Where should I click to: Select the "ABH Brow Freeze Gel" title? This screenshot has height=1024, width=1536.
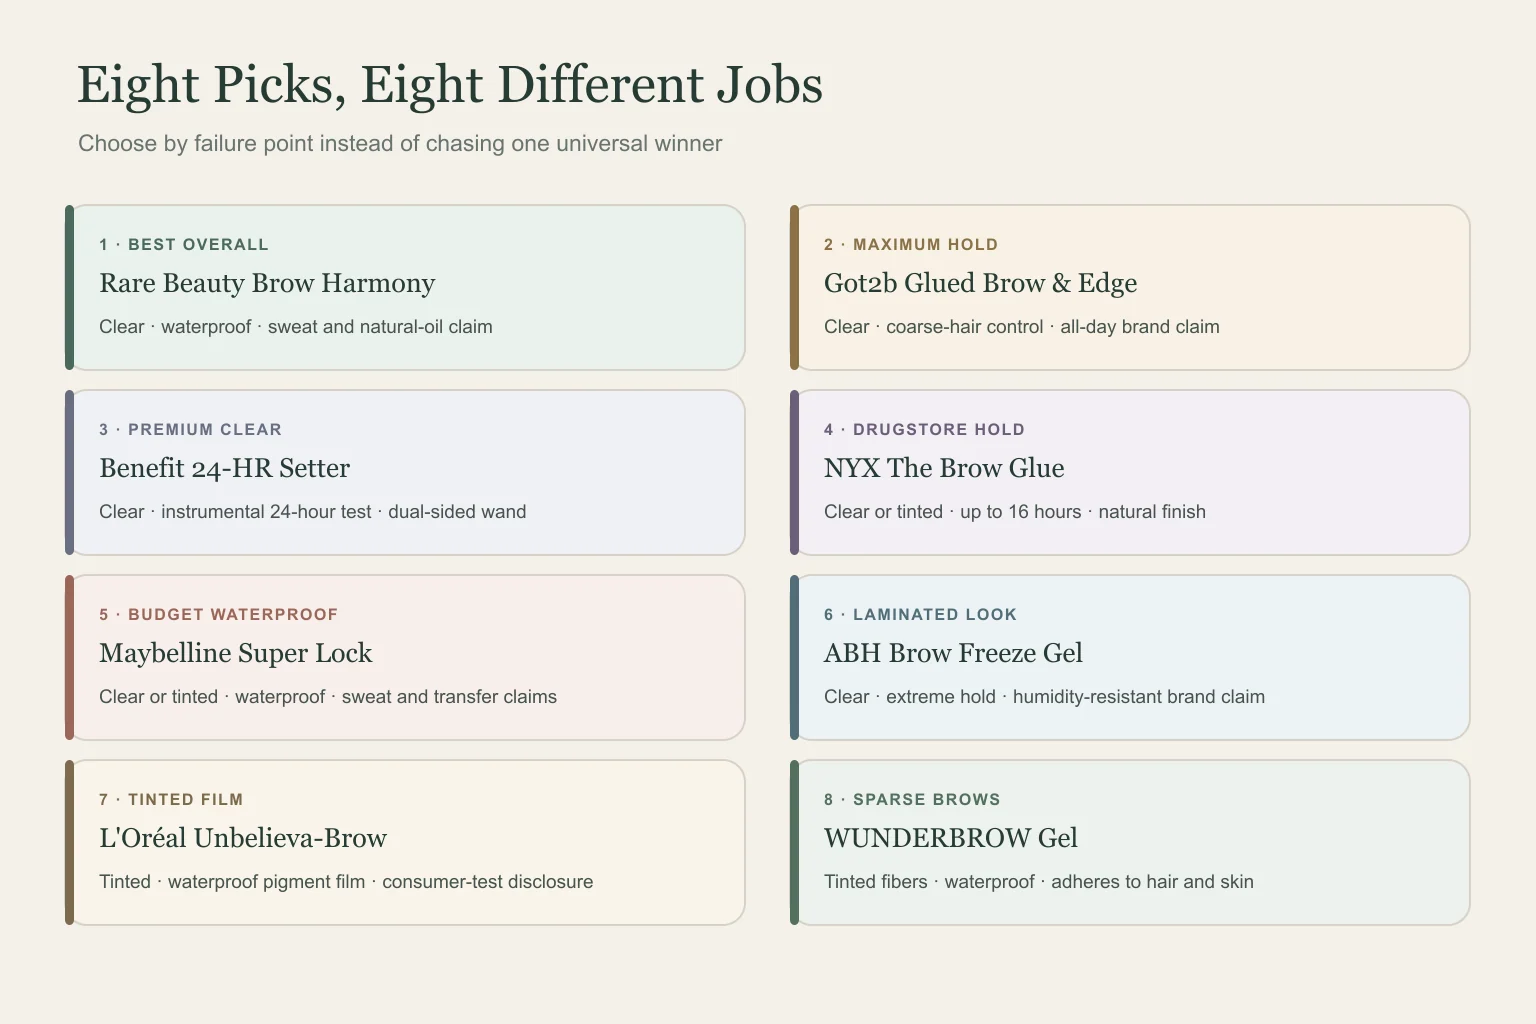[953, 653]
